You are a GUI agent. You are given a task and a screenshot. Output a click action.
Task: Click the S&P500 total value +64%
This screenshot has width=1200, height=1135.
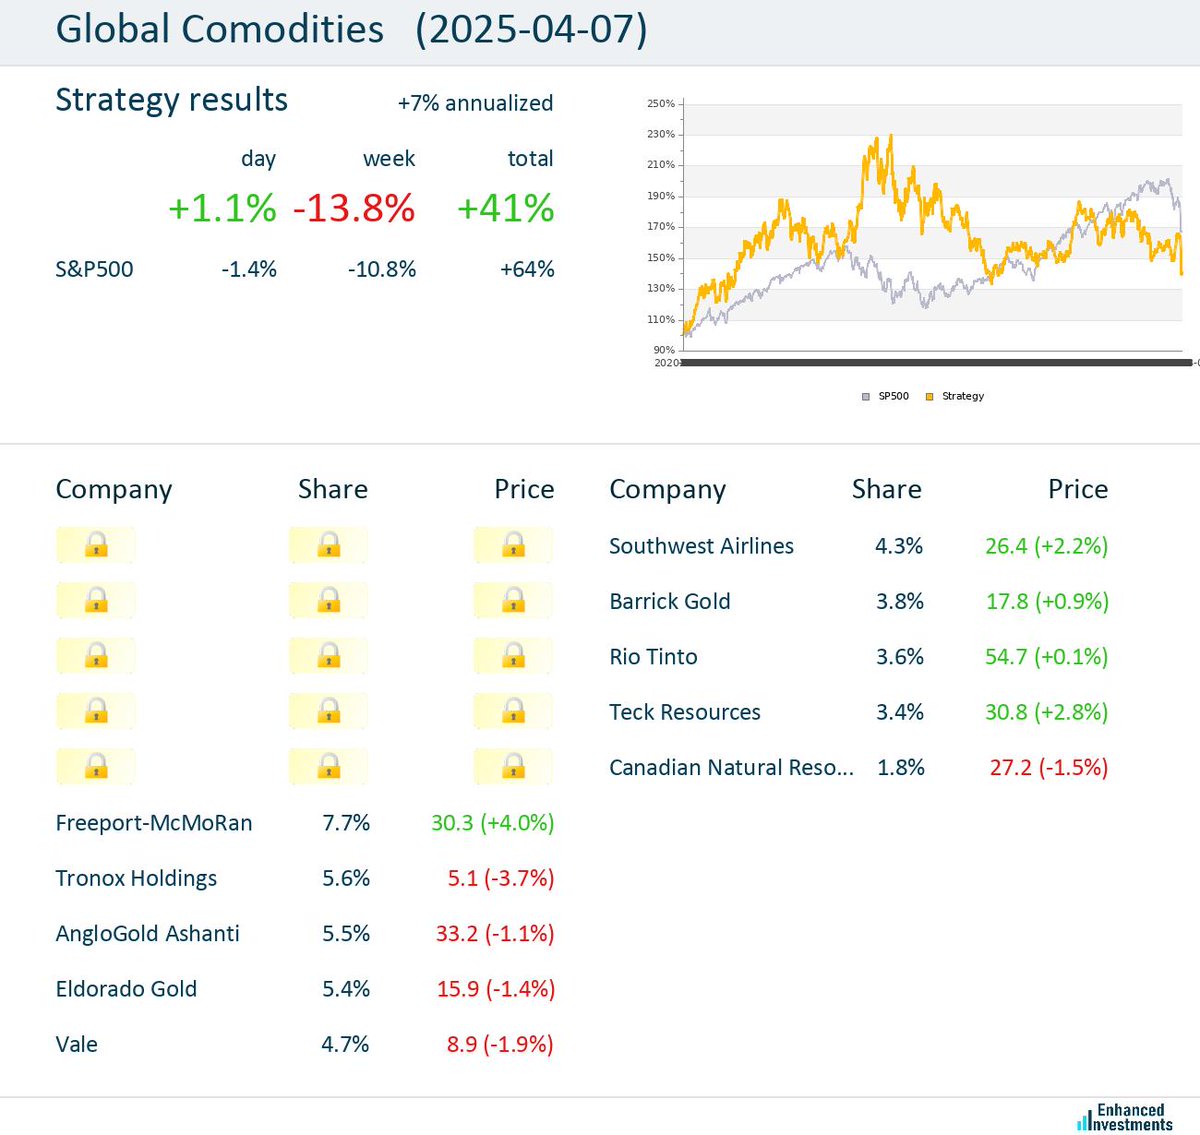(x=527, y=269)
